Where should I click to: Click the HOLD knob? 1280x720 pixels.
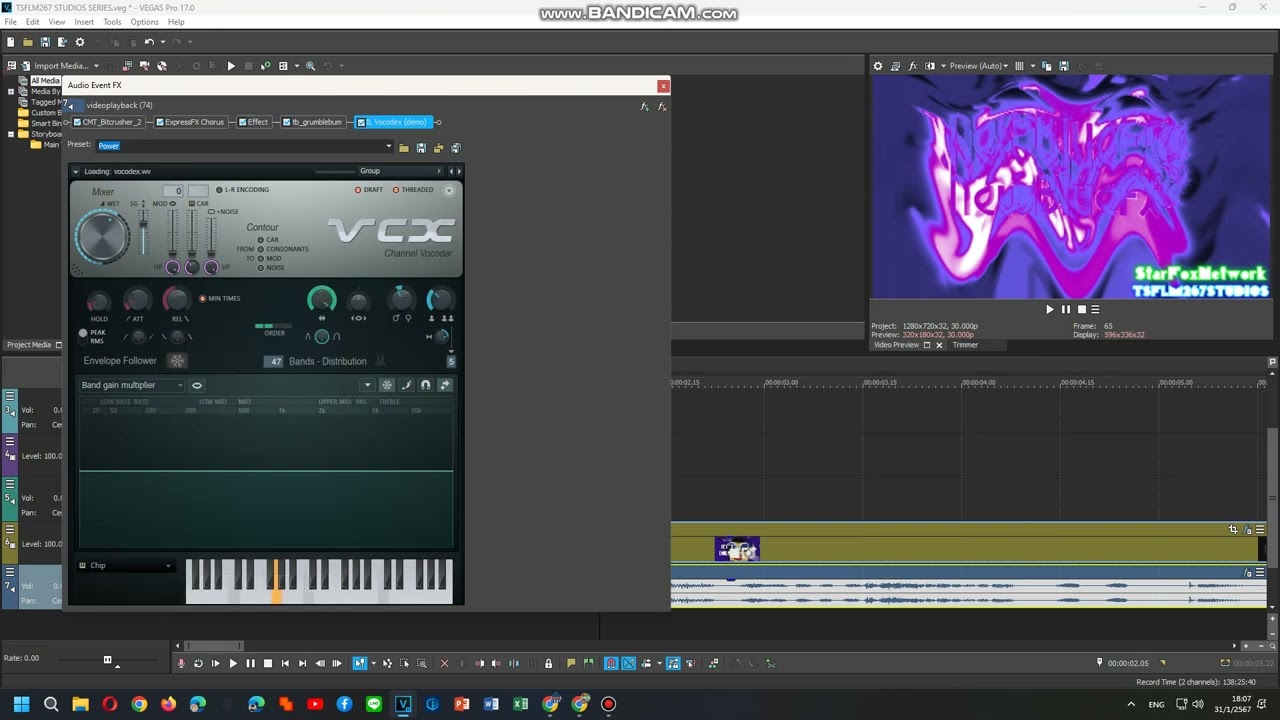pyautogui.click(x=98, y=302)
